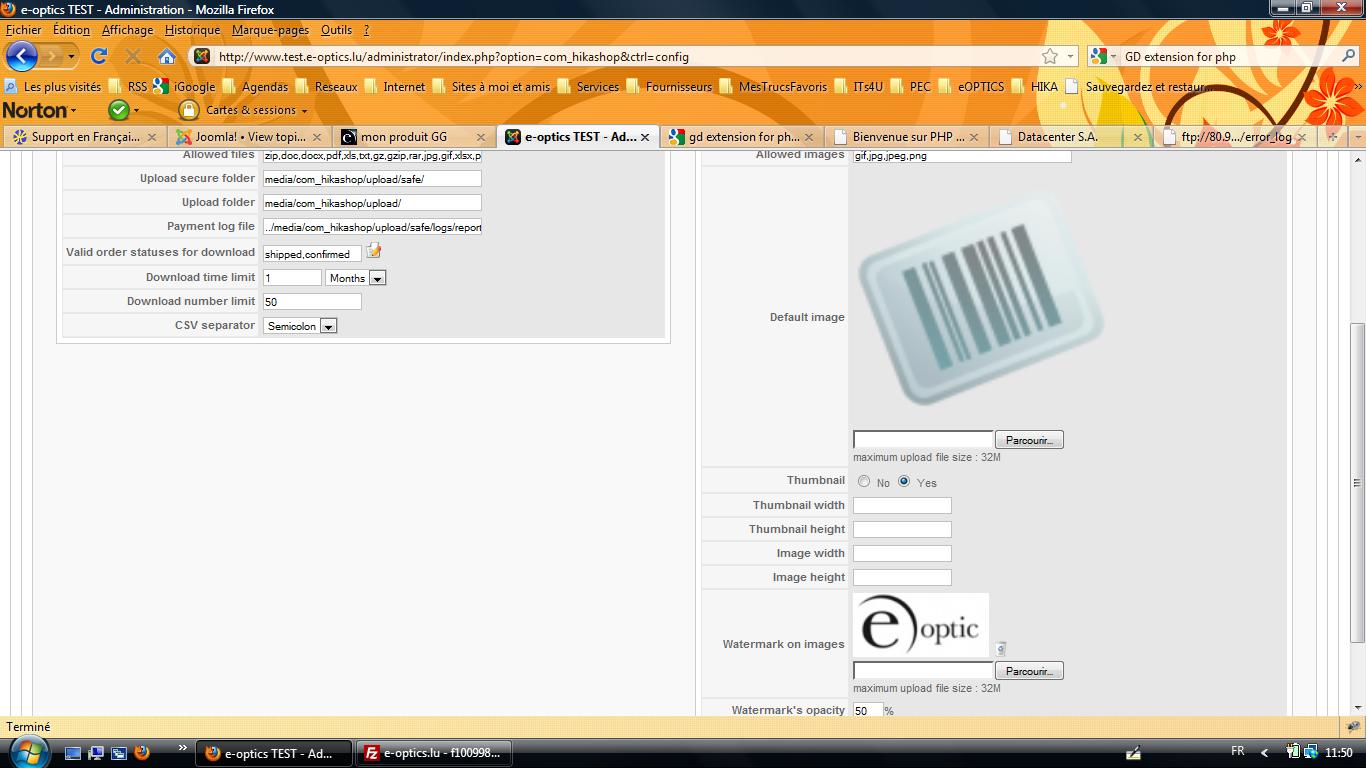The image size is (1366, 768).
Task: Go back with the Firefox back arrow
Action: point(21,56)
